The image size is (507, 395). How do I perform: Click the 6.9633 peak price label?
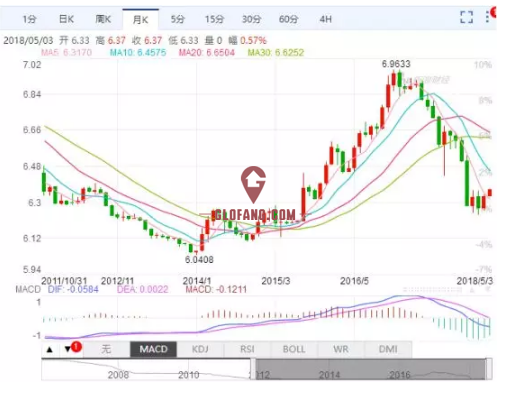396,64
